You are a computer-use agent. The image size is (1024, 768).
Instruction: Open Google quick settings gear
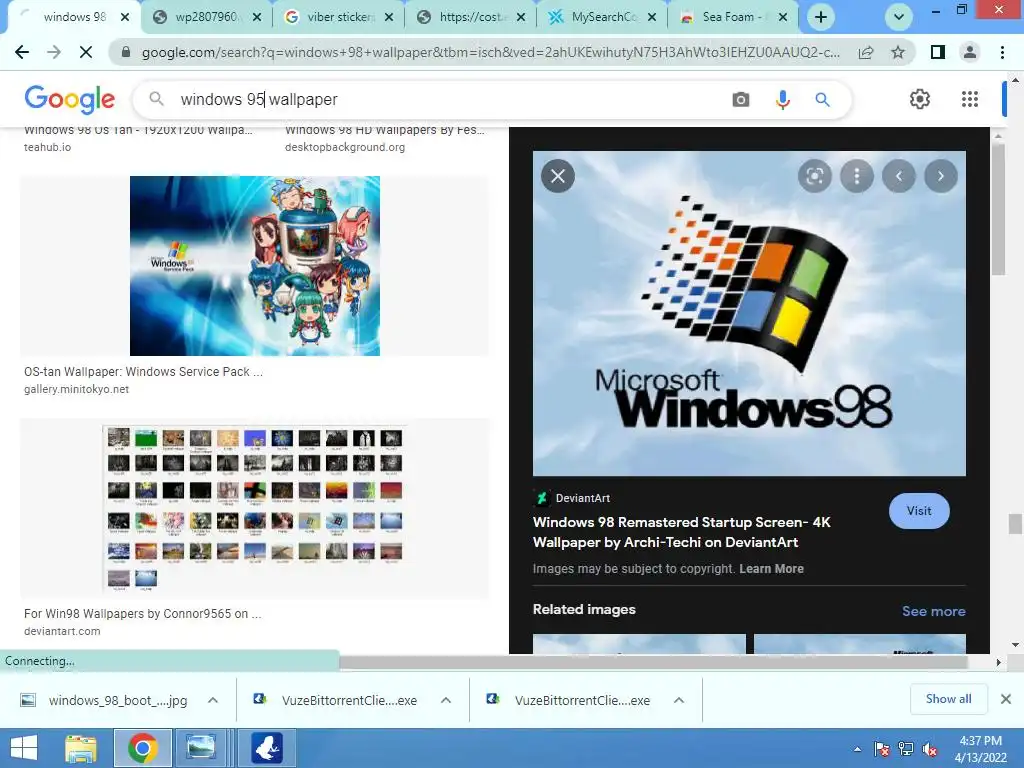(920, 99)
